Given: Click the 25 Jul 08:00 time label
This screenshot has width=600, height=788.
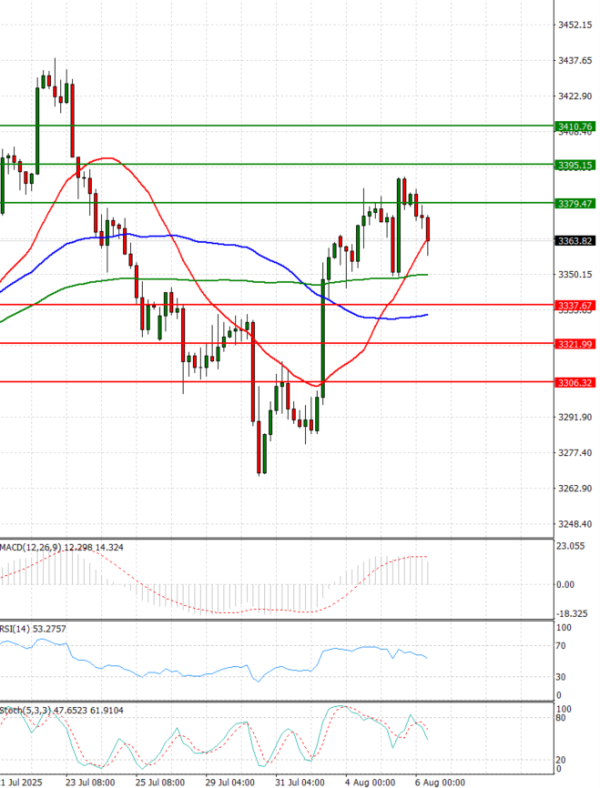Looking at the screenshot, I should coord(160,782).
